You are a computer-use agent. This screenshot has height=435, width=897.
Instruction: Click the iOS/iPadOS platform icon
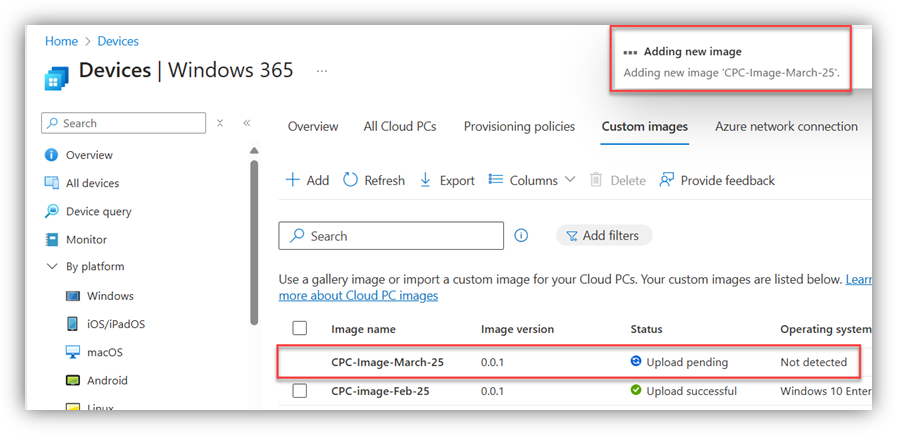tap(73, 324)
